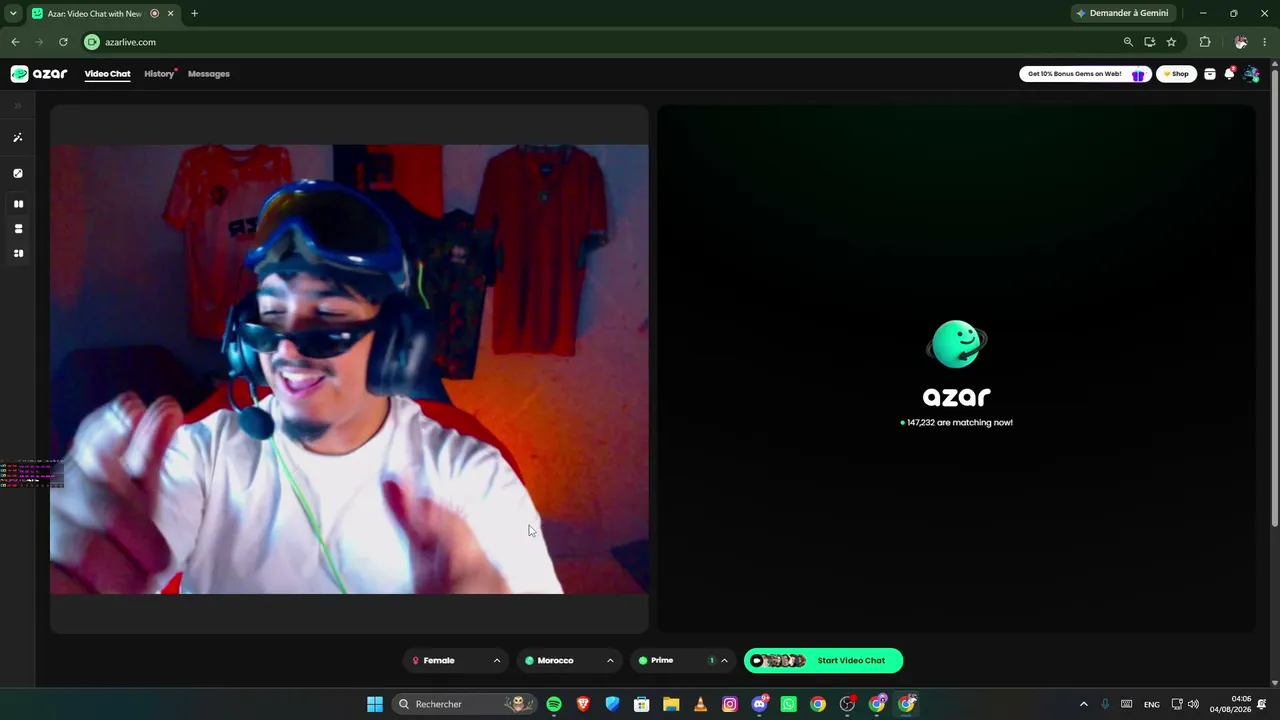
Task: Switch to the Video Chat tab
Action: point(107,74)
